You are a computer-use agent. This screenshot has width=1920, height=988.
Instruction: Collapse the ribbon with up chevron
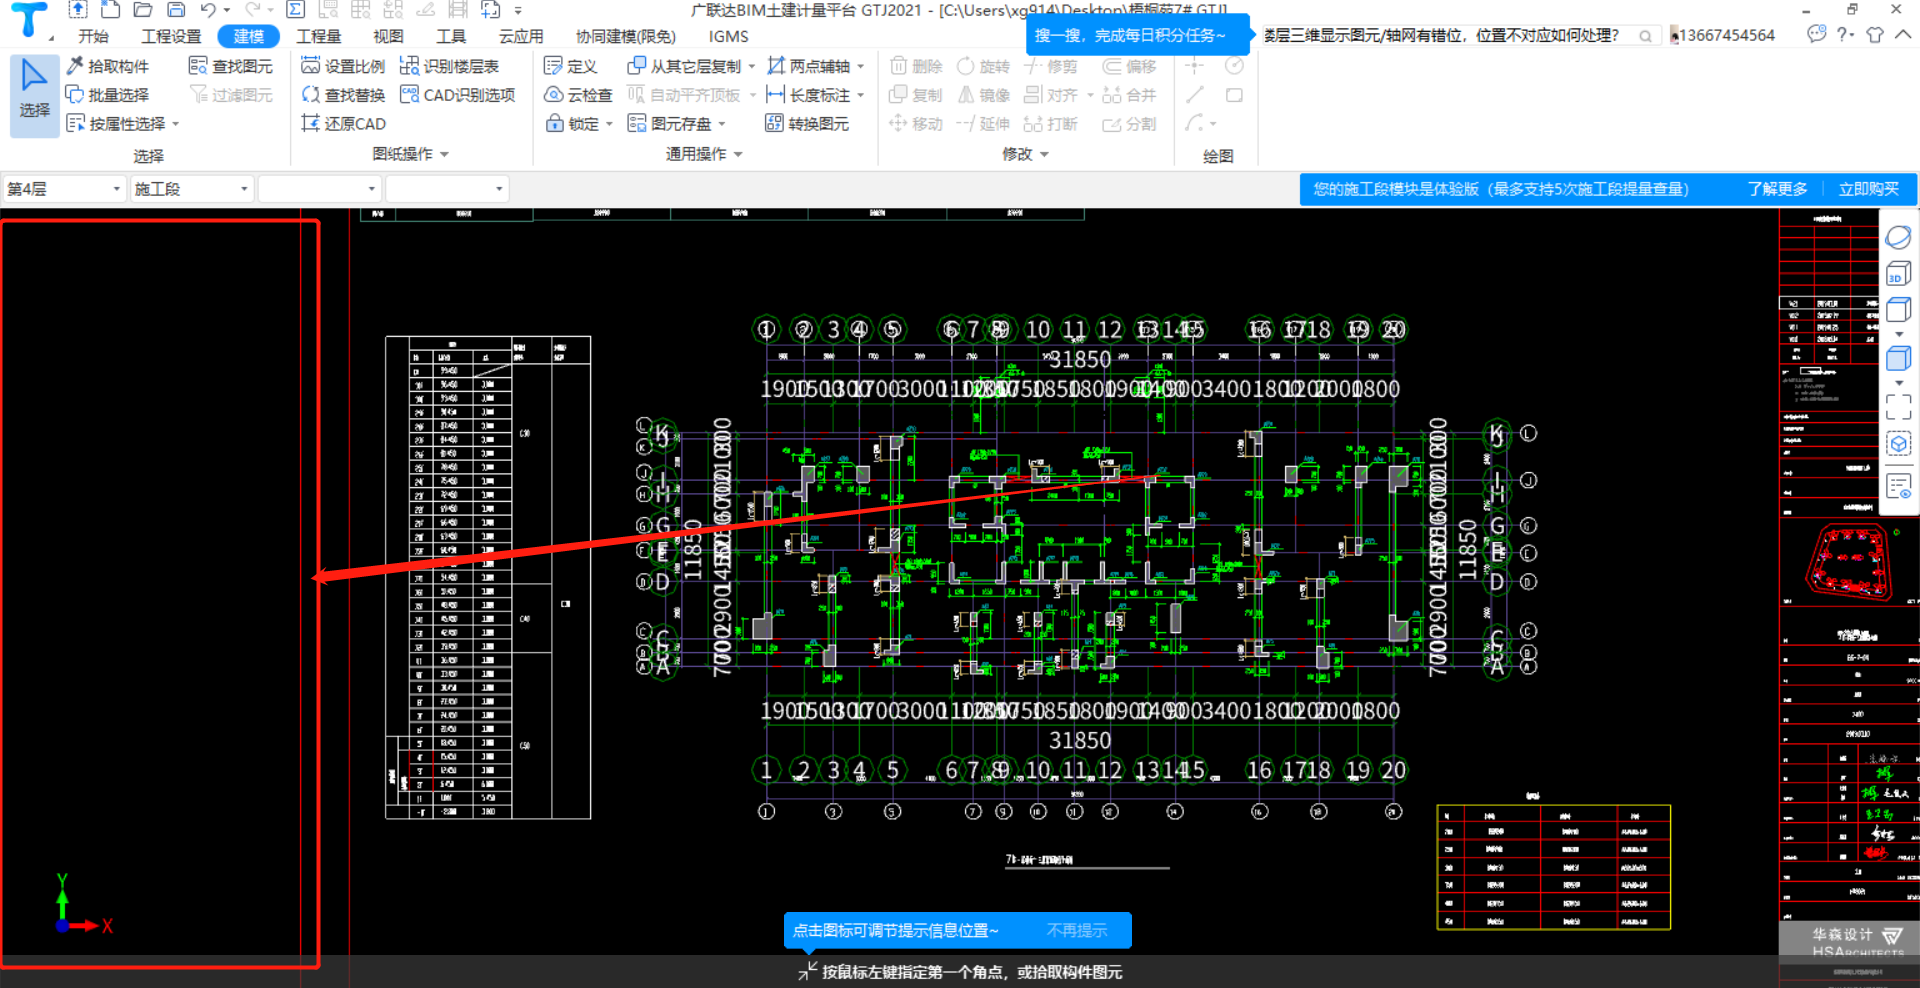pyautogui.click(x=1903, y=34)
